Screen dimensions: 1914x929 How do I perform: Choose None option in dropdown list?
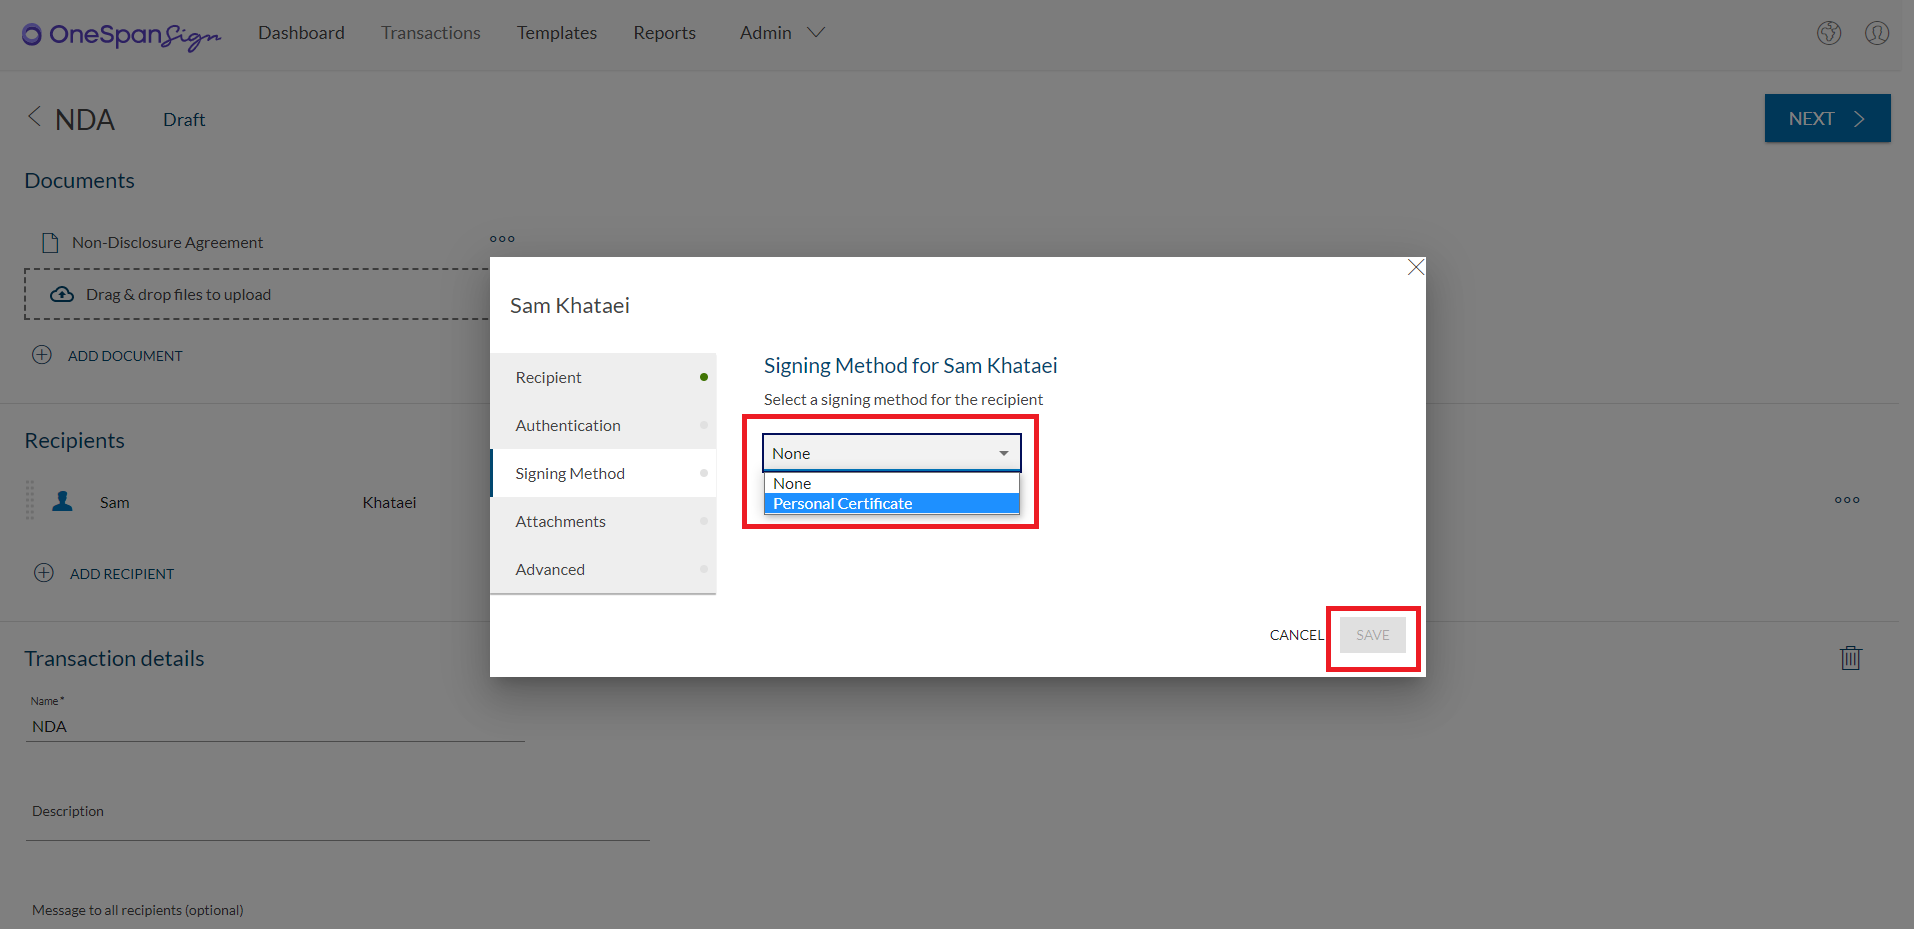[892, 484]
